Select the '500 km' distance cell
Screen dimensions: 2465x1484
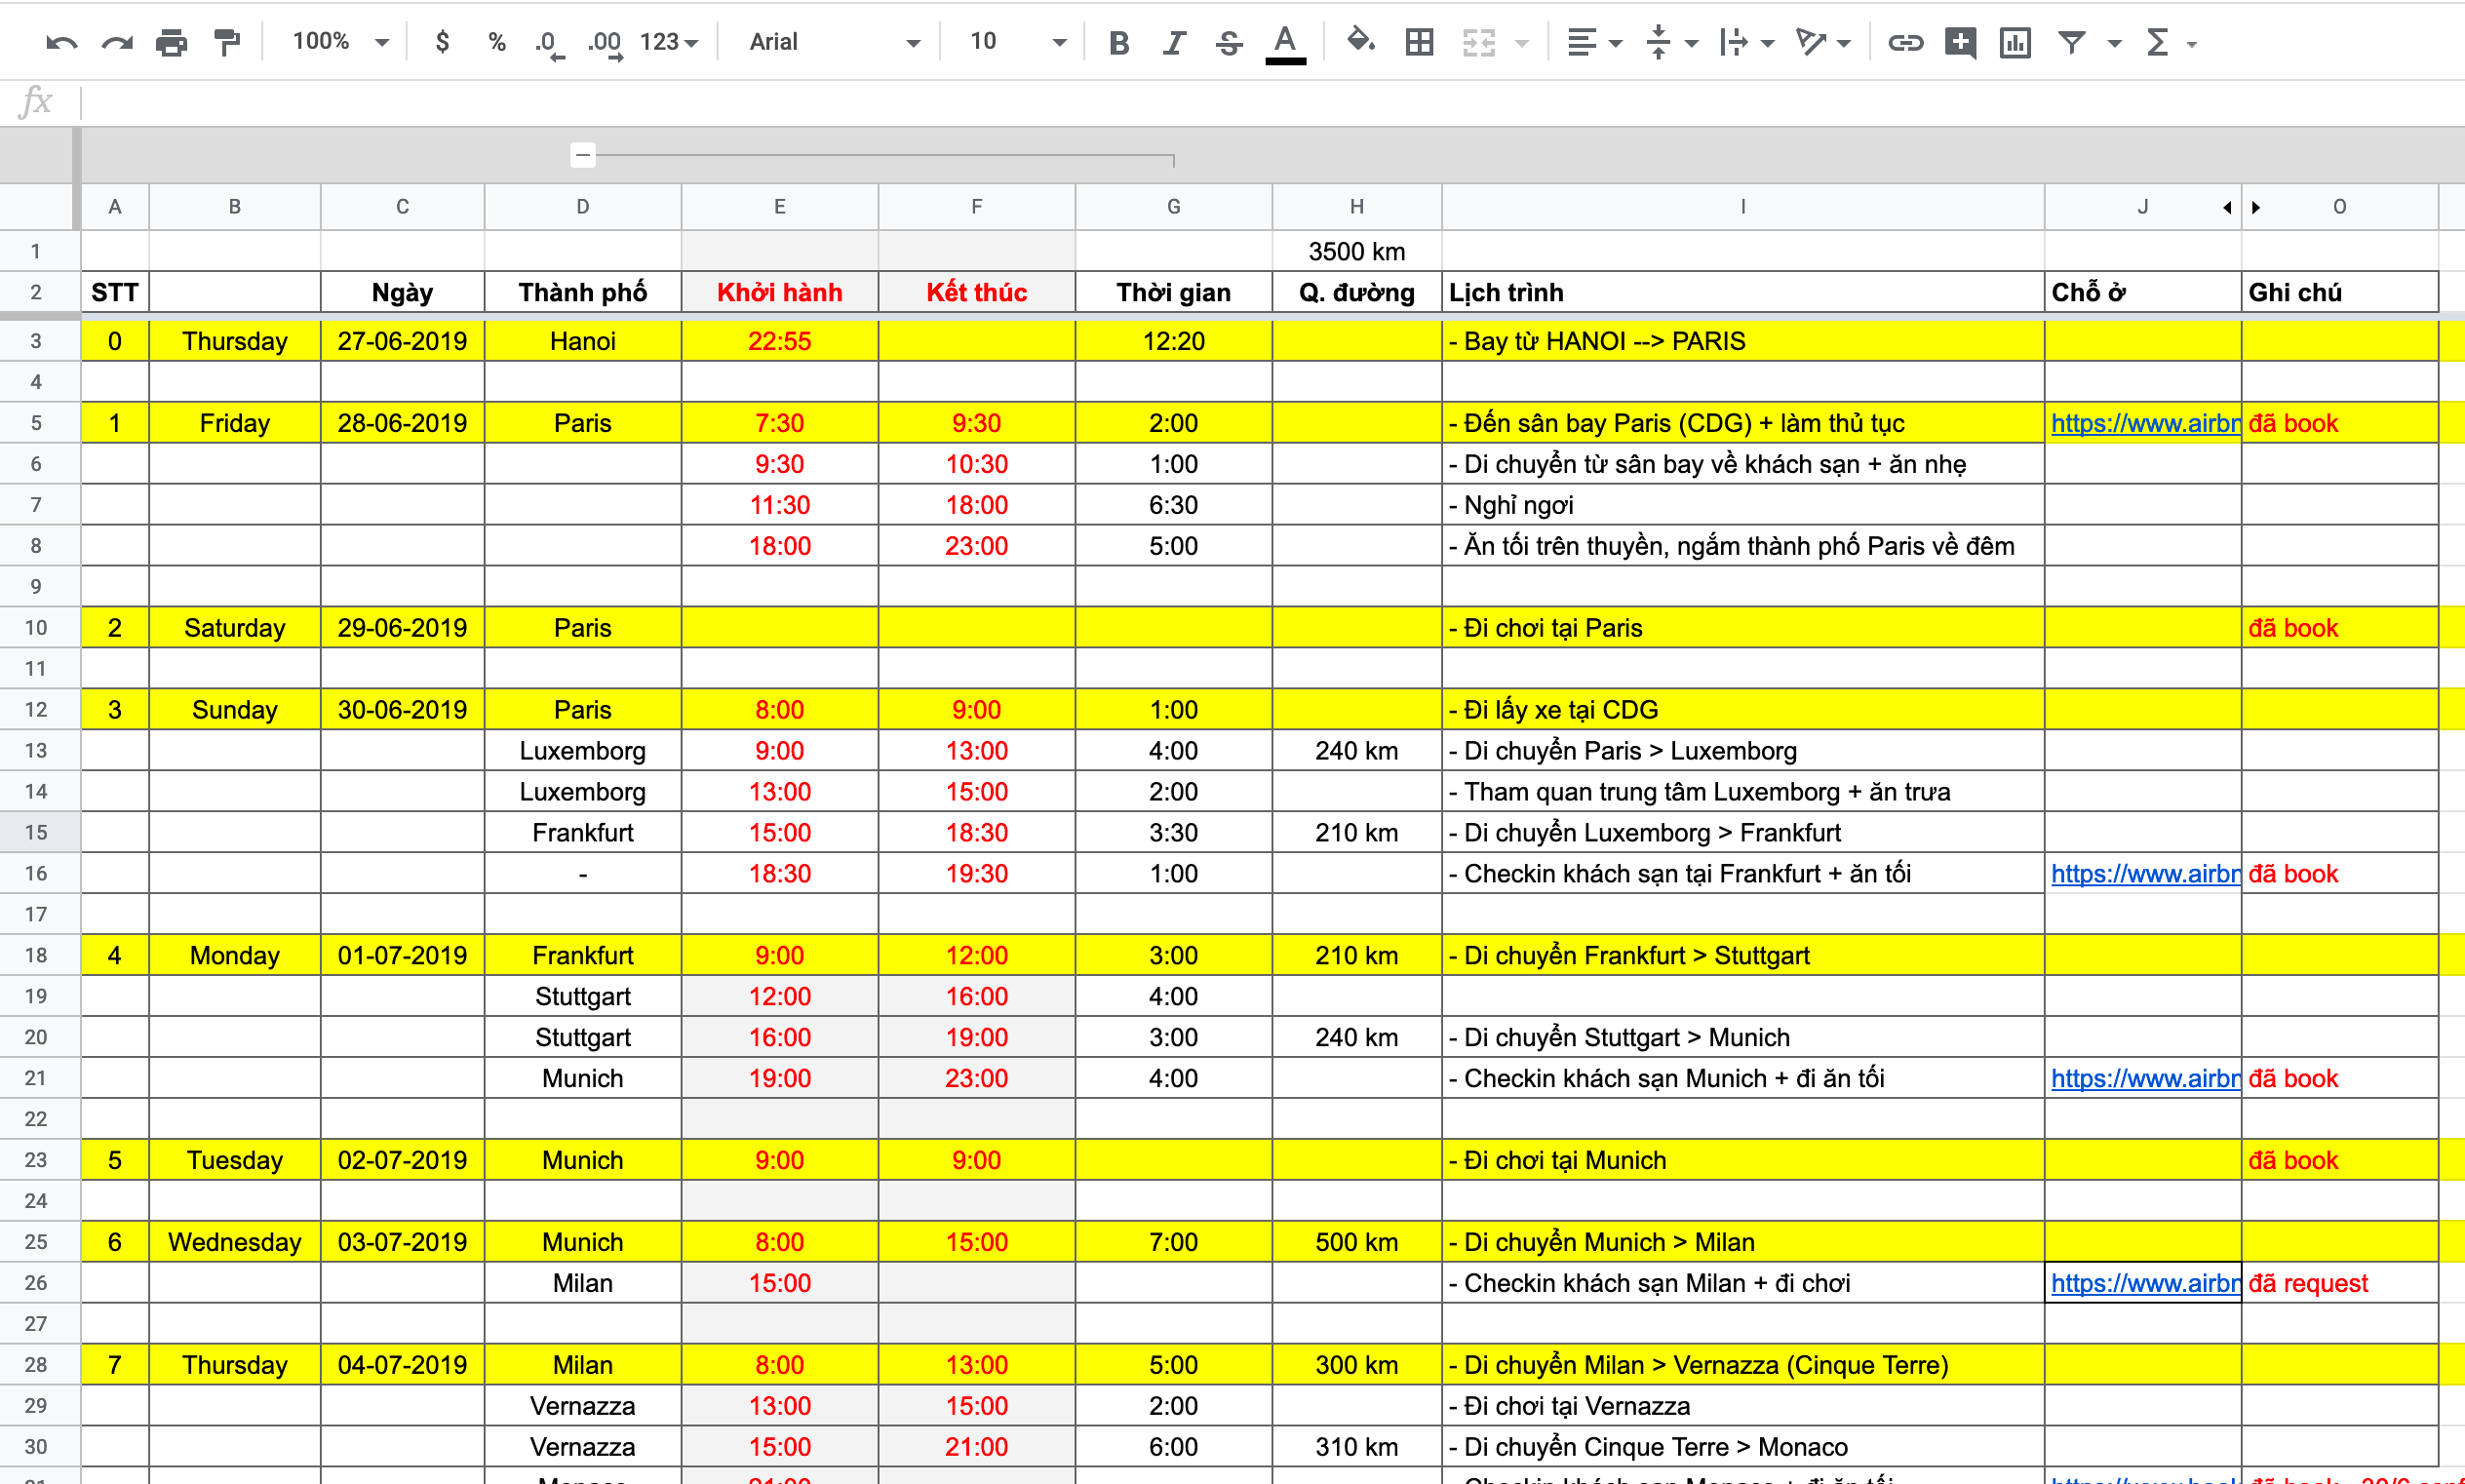click(1356, 1242)
